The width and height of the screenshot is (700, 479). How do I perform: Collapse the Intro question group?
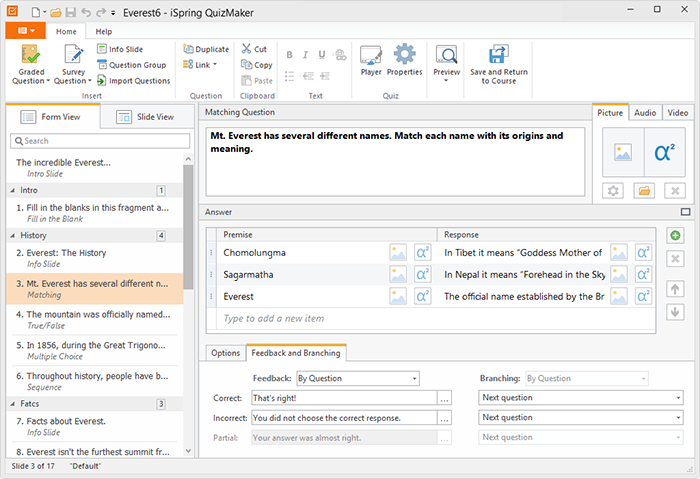point(12,191)
